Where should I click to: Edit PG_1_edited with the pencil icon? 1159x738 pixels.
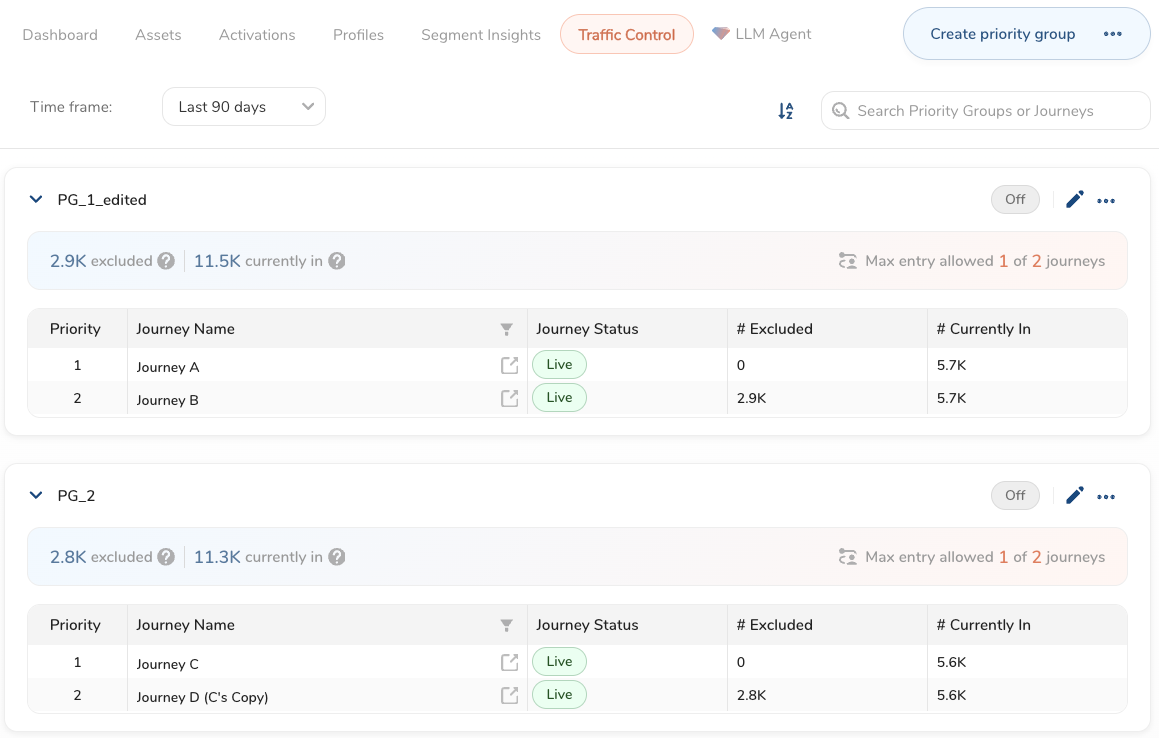point(1075,200)
